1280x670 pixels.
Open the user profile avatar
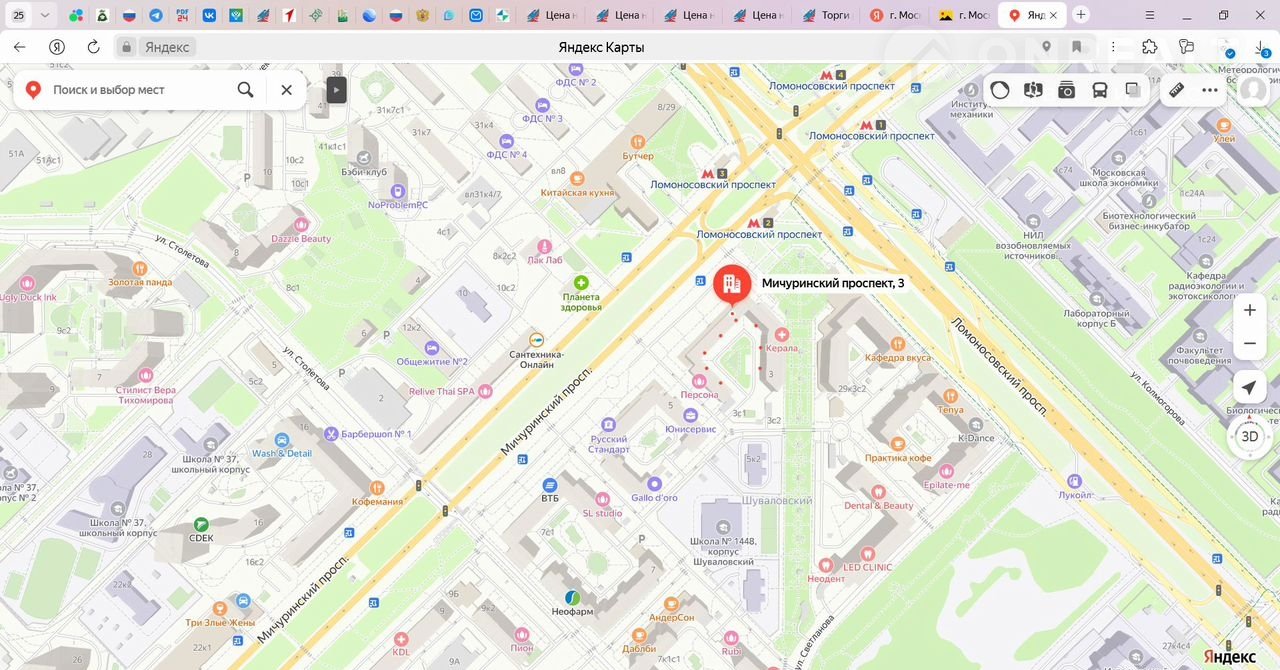click(x=1253, y=90)
